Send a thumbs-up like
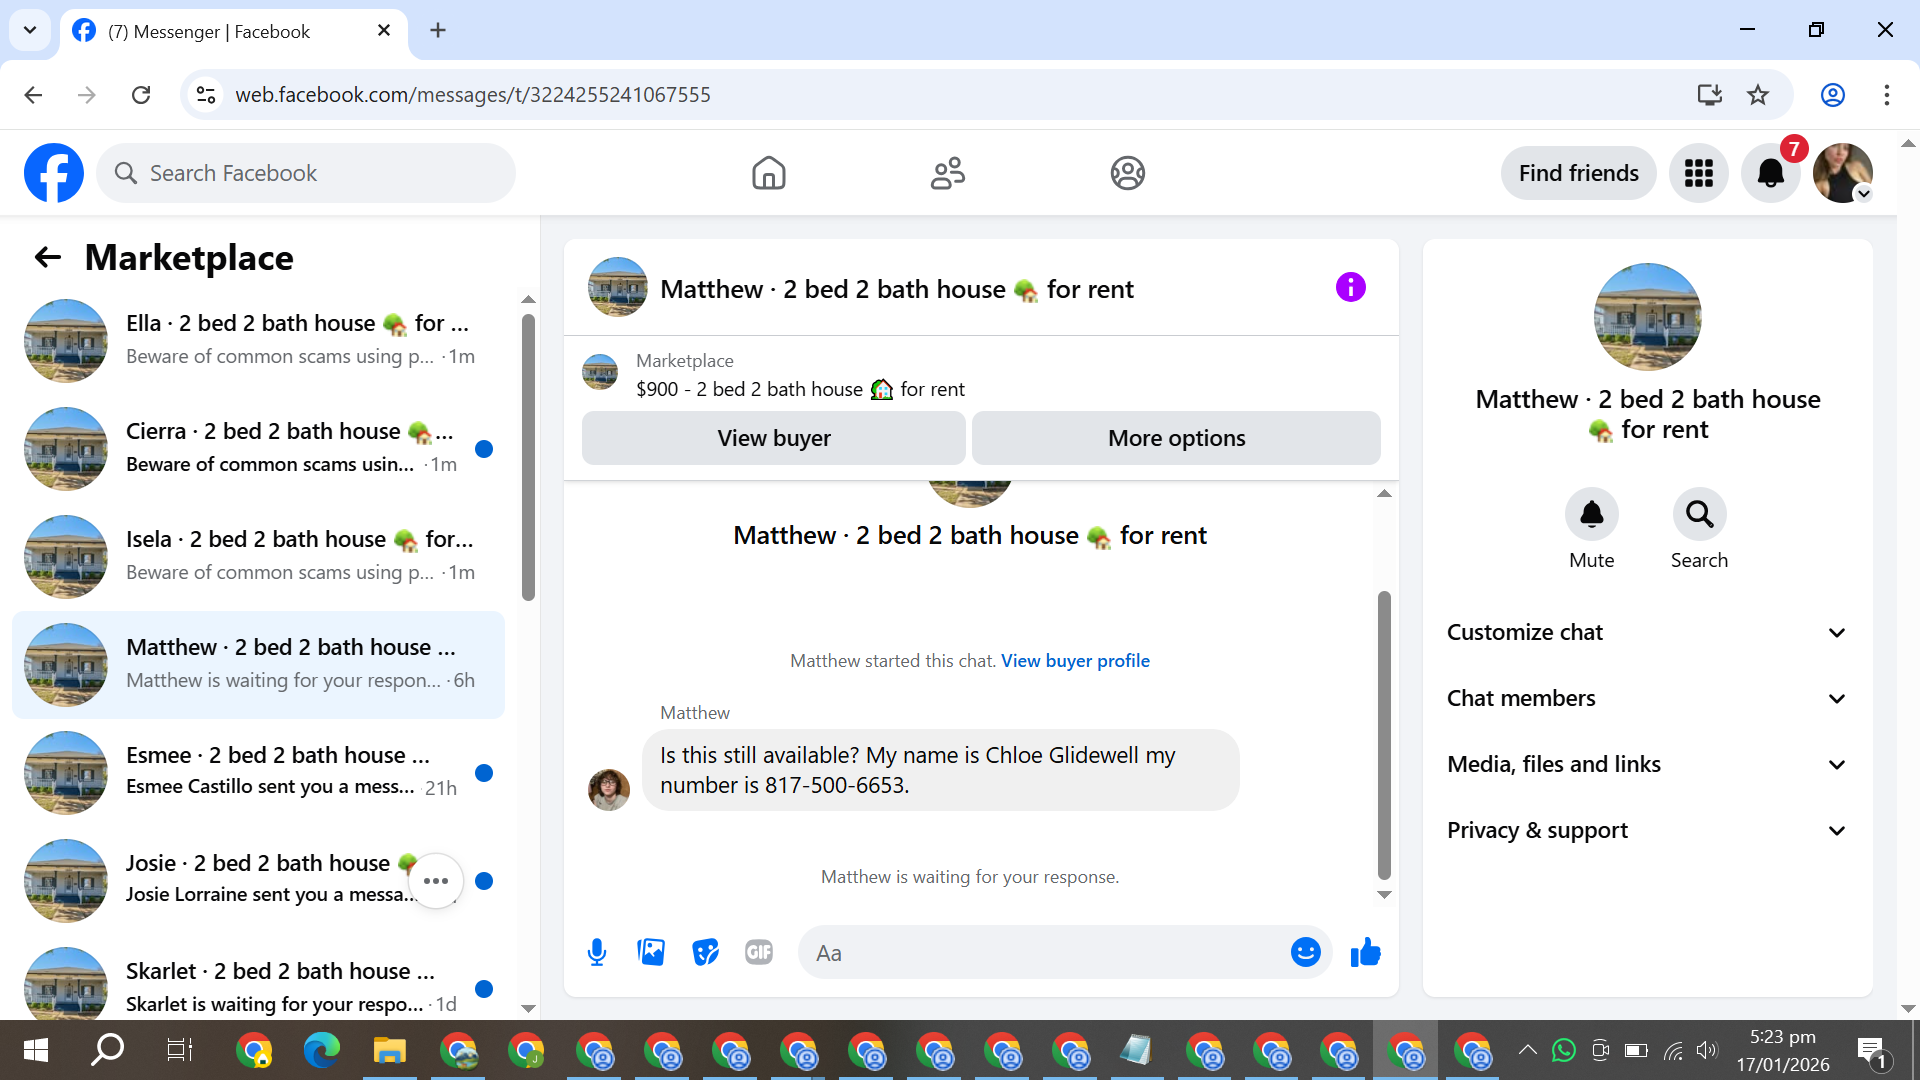1920x1080 pixels. pos(1365,952)
